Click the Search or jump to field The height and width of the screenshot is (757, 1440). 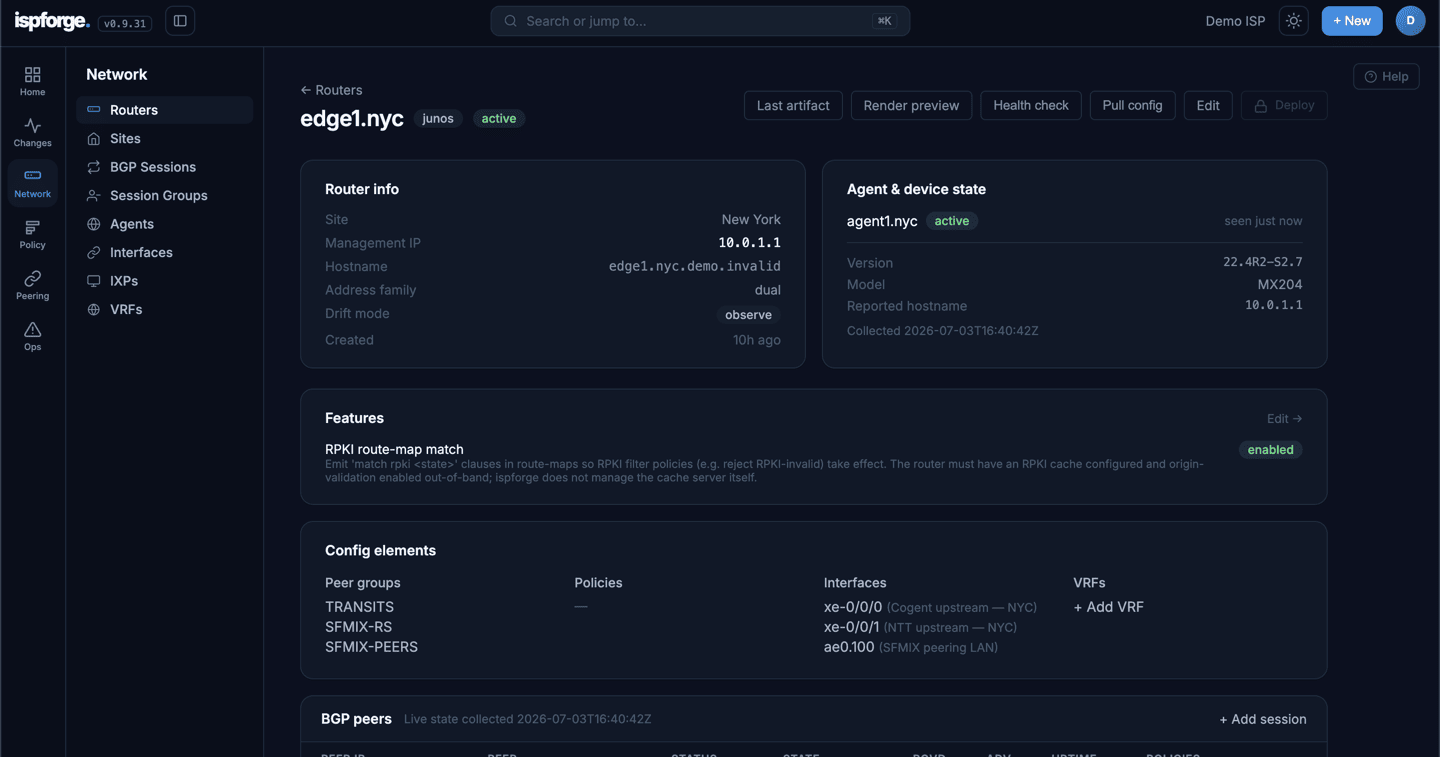(x=700, y=21)
